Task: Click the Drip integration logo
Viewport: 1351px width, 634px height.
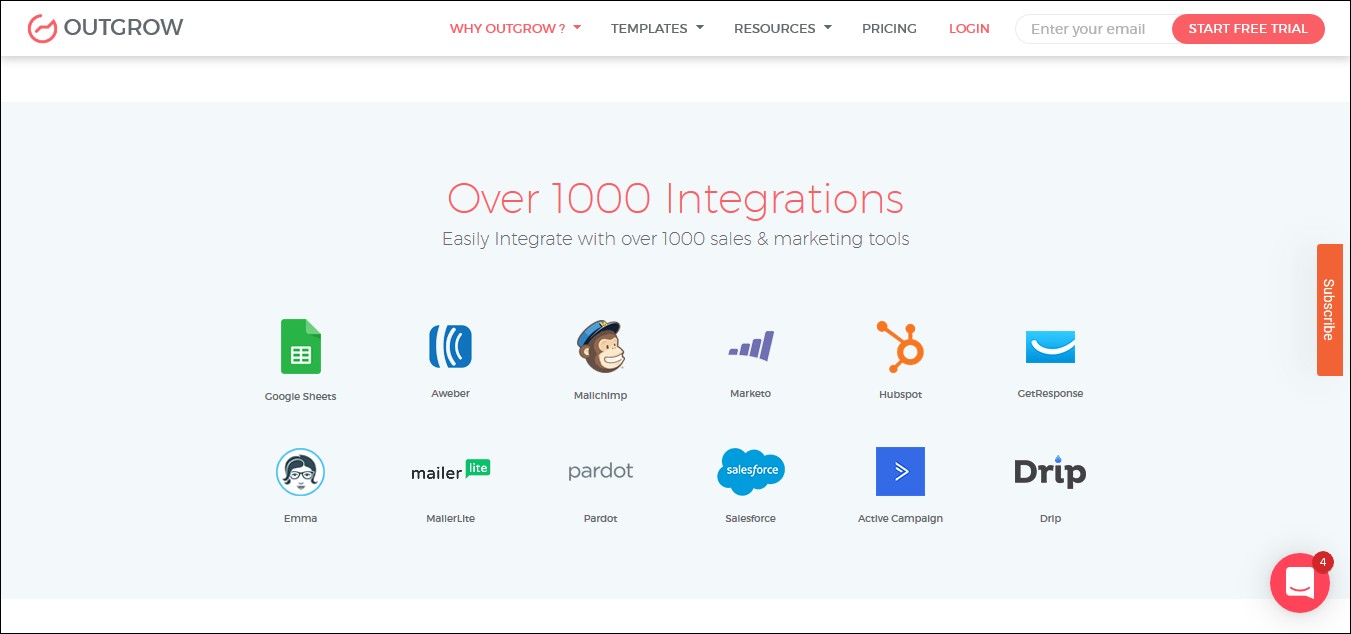Action: (x=1050, y=472)
